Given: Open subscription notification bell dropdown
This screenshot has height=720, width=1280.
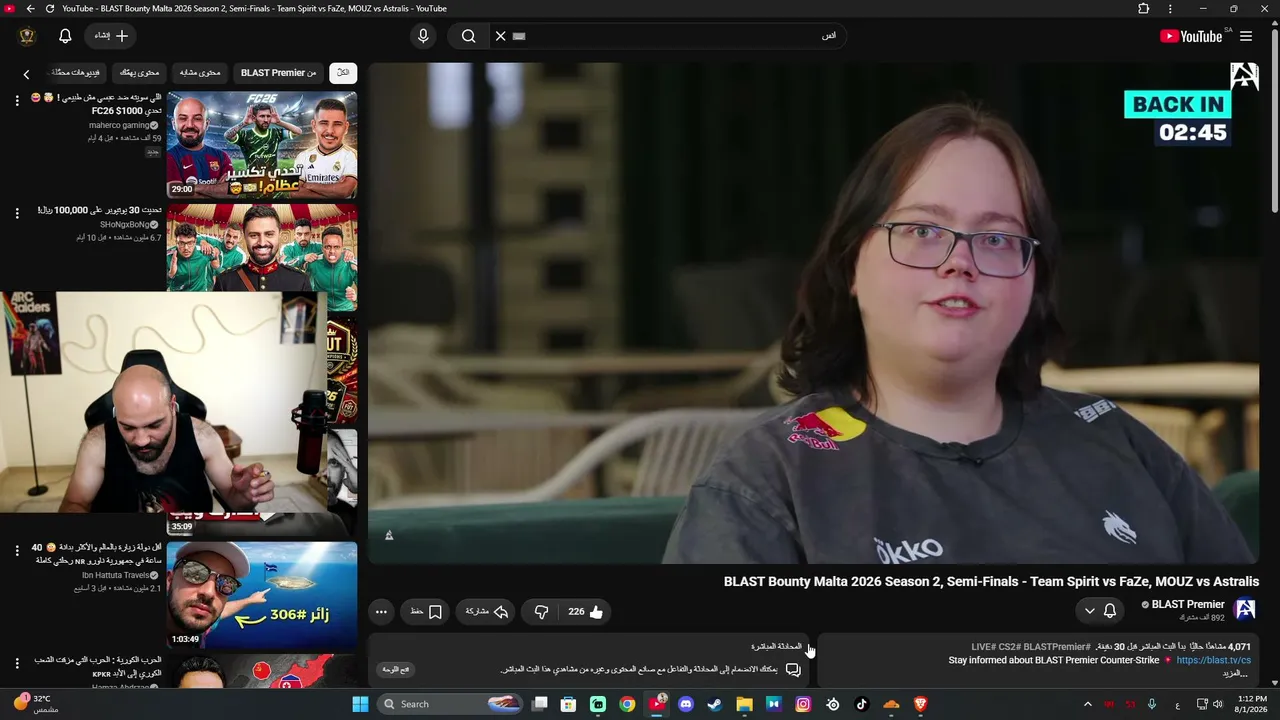Looking at the screenshot, I should click(x=1100, y=611).
